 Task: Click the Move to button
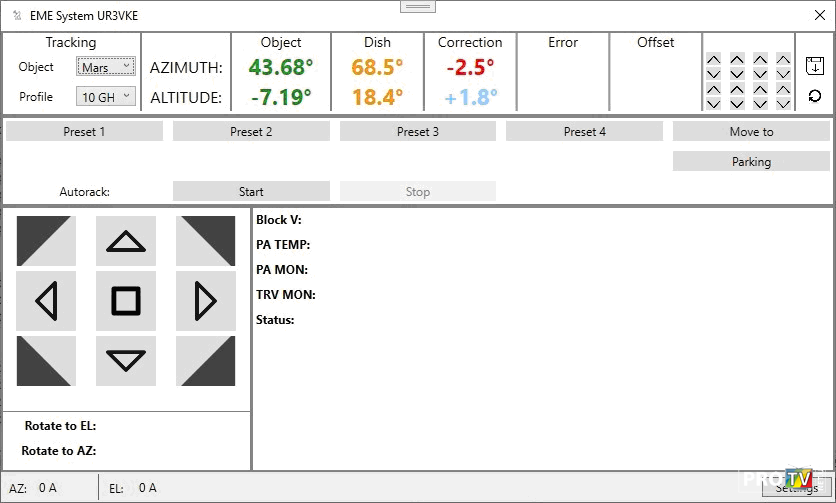751,131
